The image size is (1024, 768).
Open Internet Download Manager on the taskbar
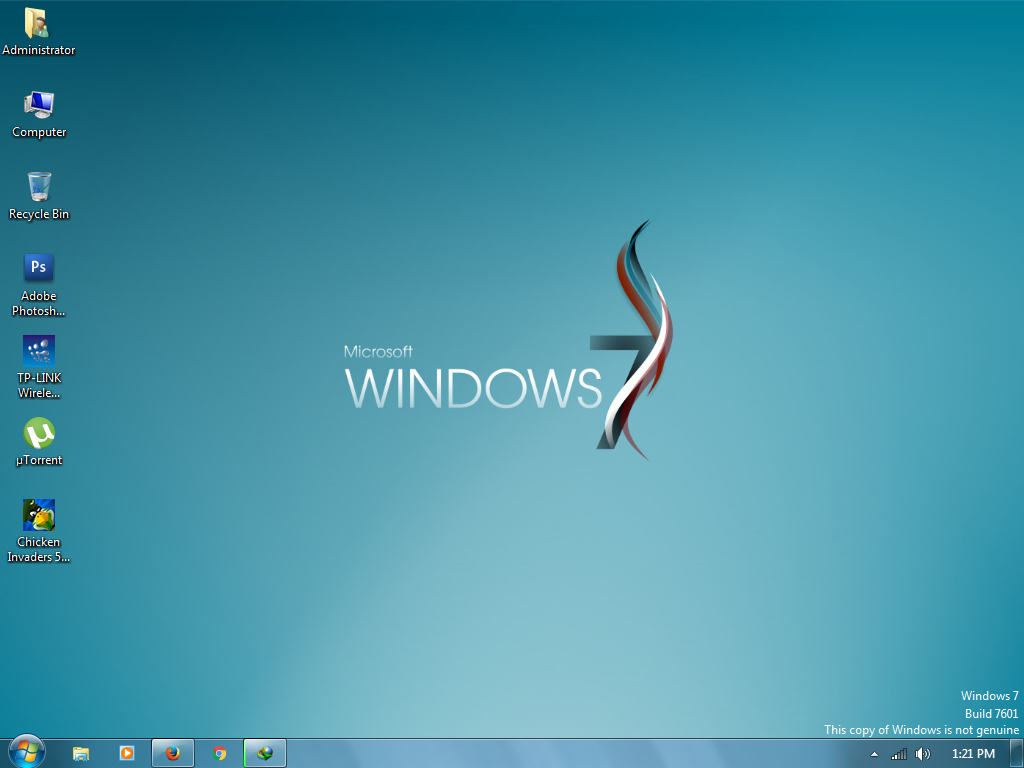click(264, 752)
